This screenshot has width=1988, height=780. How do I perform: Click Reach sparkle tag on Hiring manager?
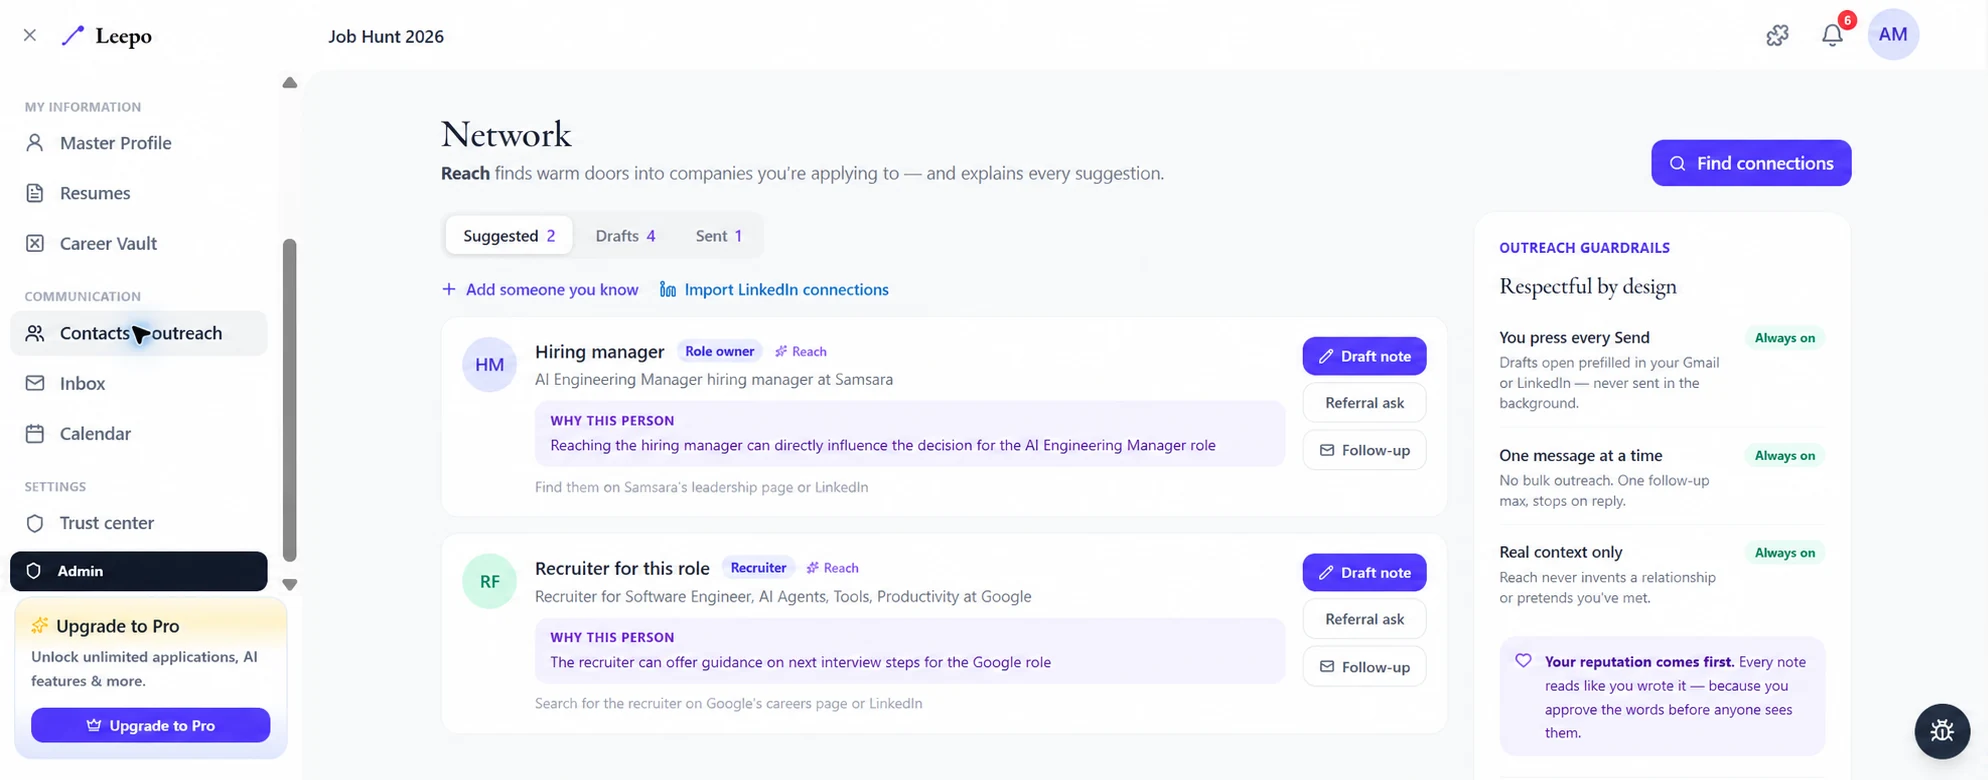801,351
